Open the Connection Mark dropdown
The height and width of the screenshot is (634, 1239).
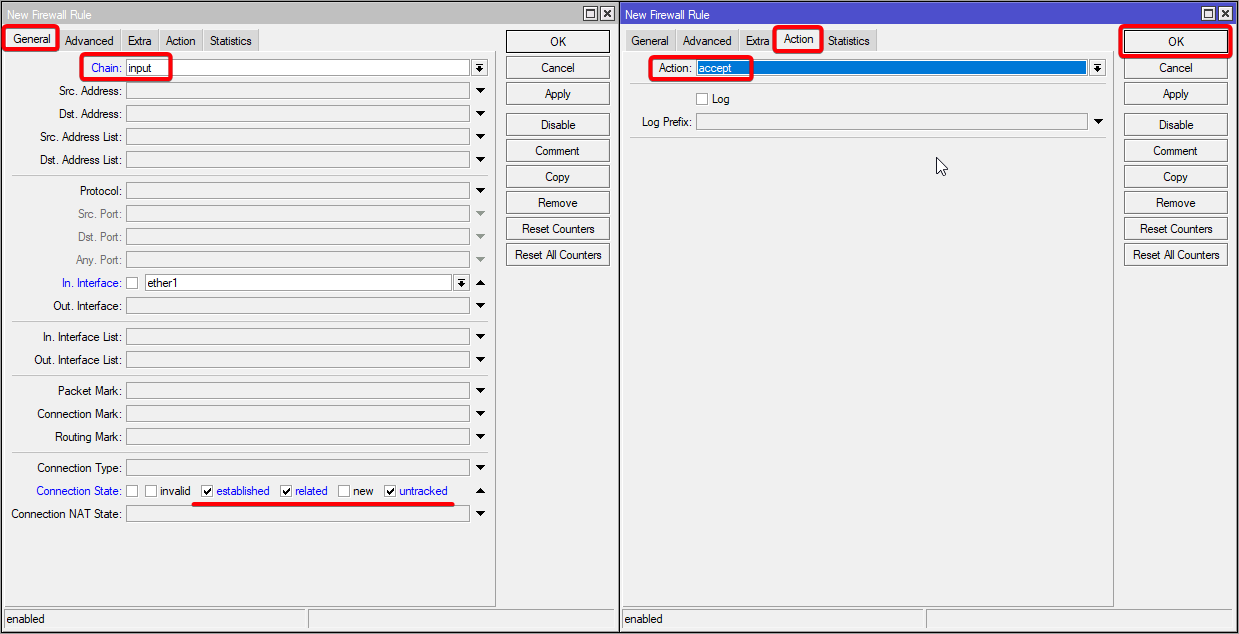[480, 413]
